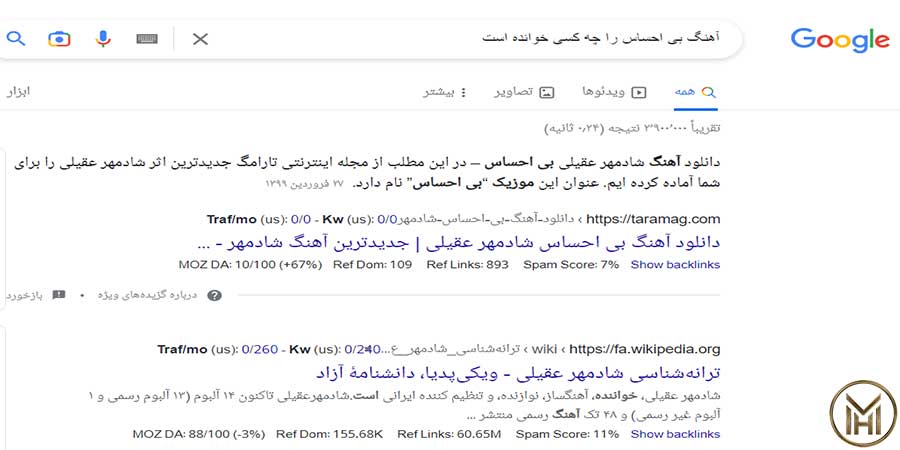This screenshot has width=900, height=450.
Task: Switch to the ویدئوها videos tab
Action: [614, 92]
